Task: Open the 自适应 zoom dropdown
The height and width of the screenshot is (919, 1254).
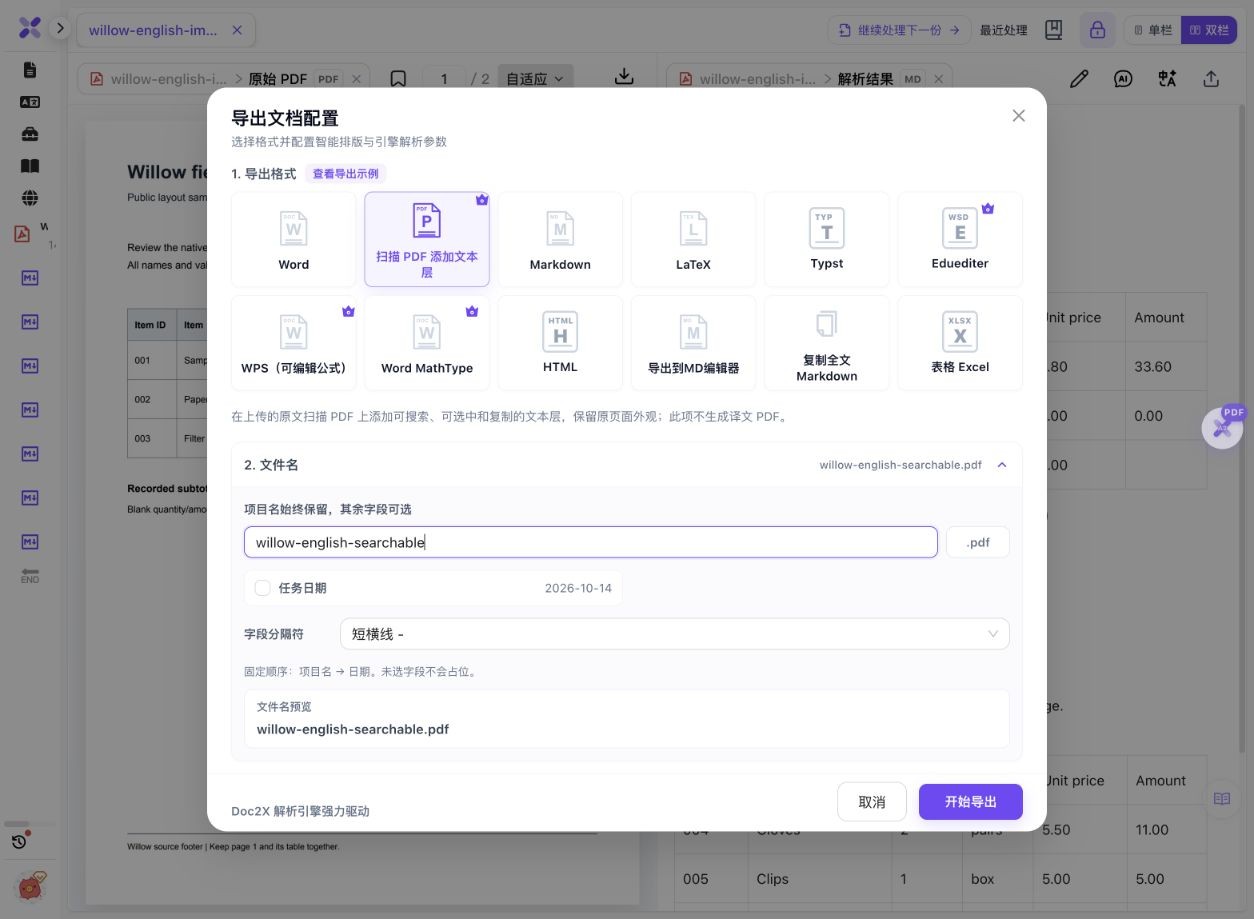Action: (534, 78)
